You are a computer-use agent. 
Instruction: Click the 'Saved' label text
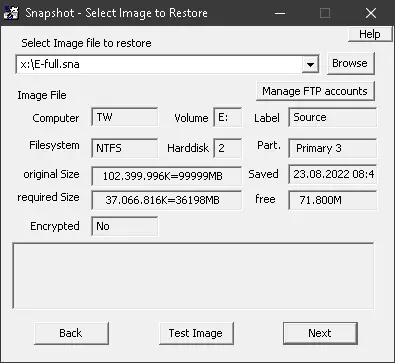click(x=263, y=174)
